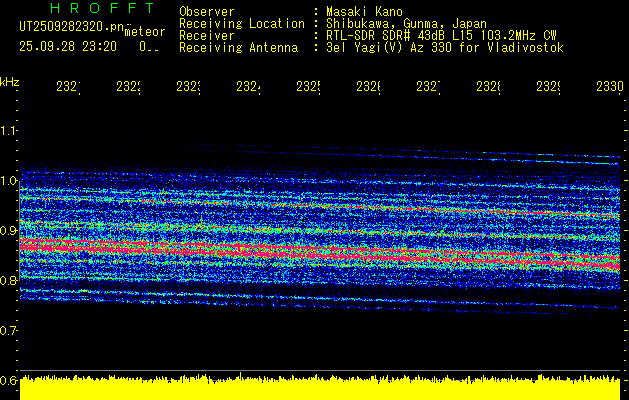
Task: Click the "Receiving Antenna" label
Action: [239, 48]
